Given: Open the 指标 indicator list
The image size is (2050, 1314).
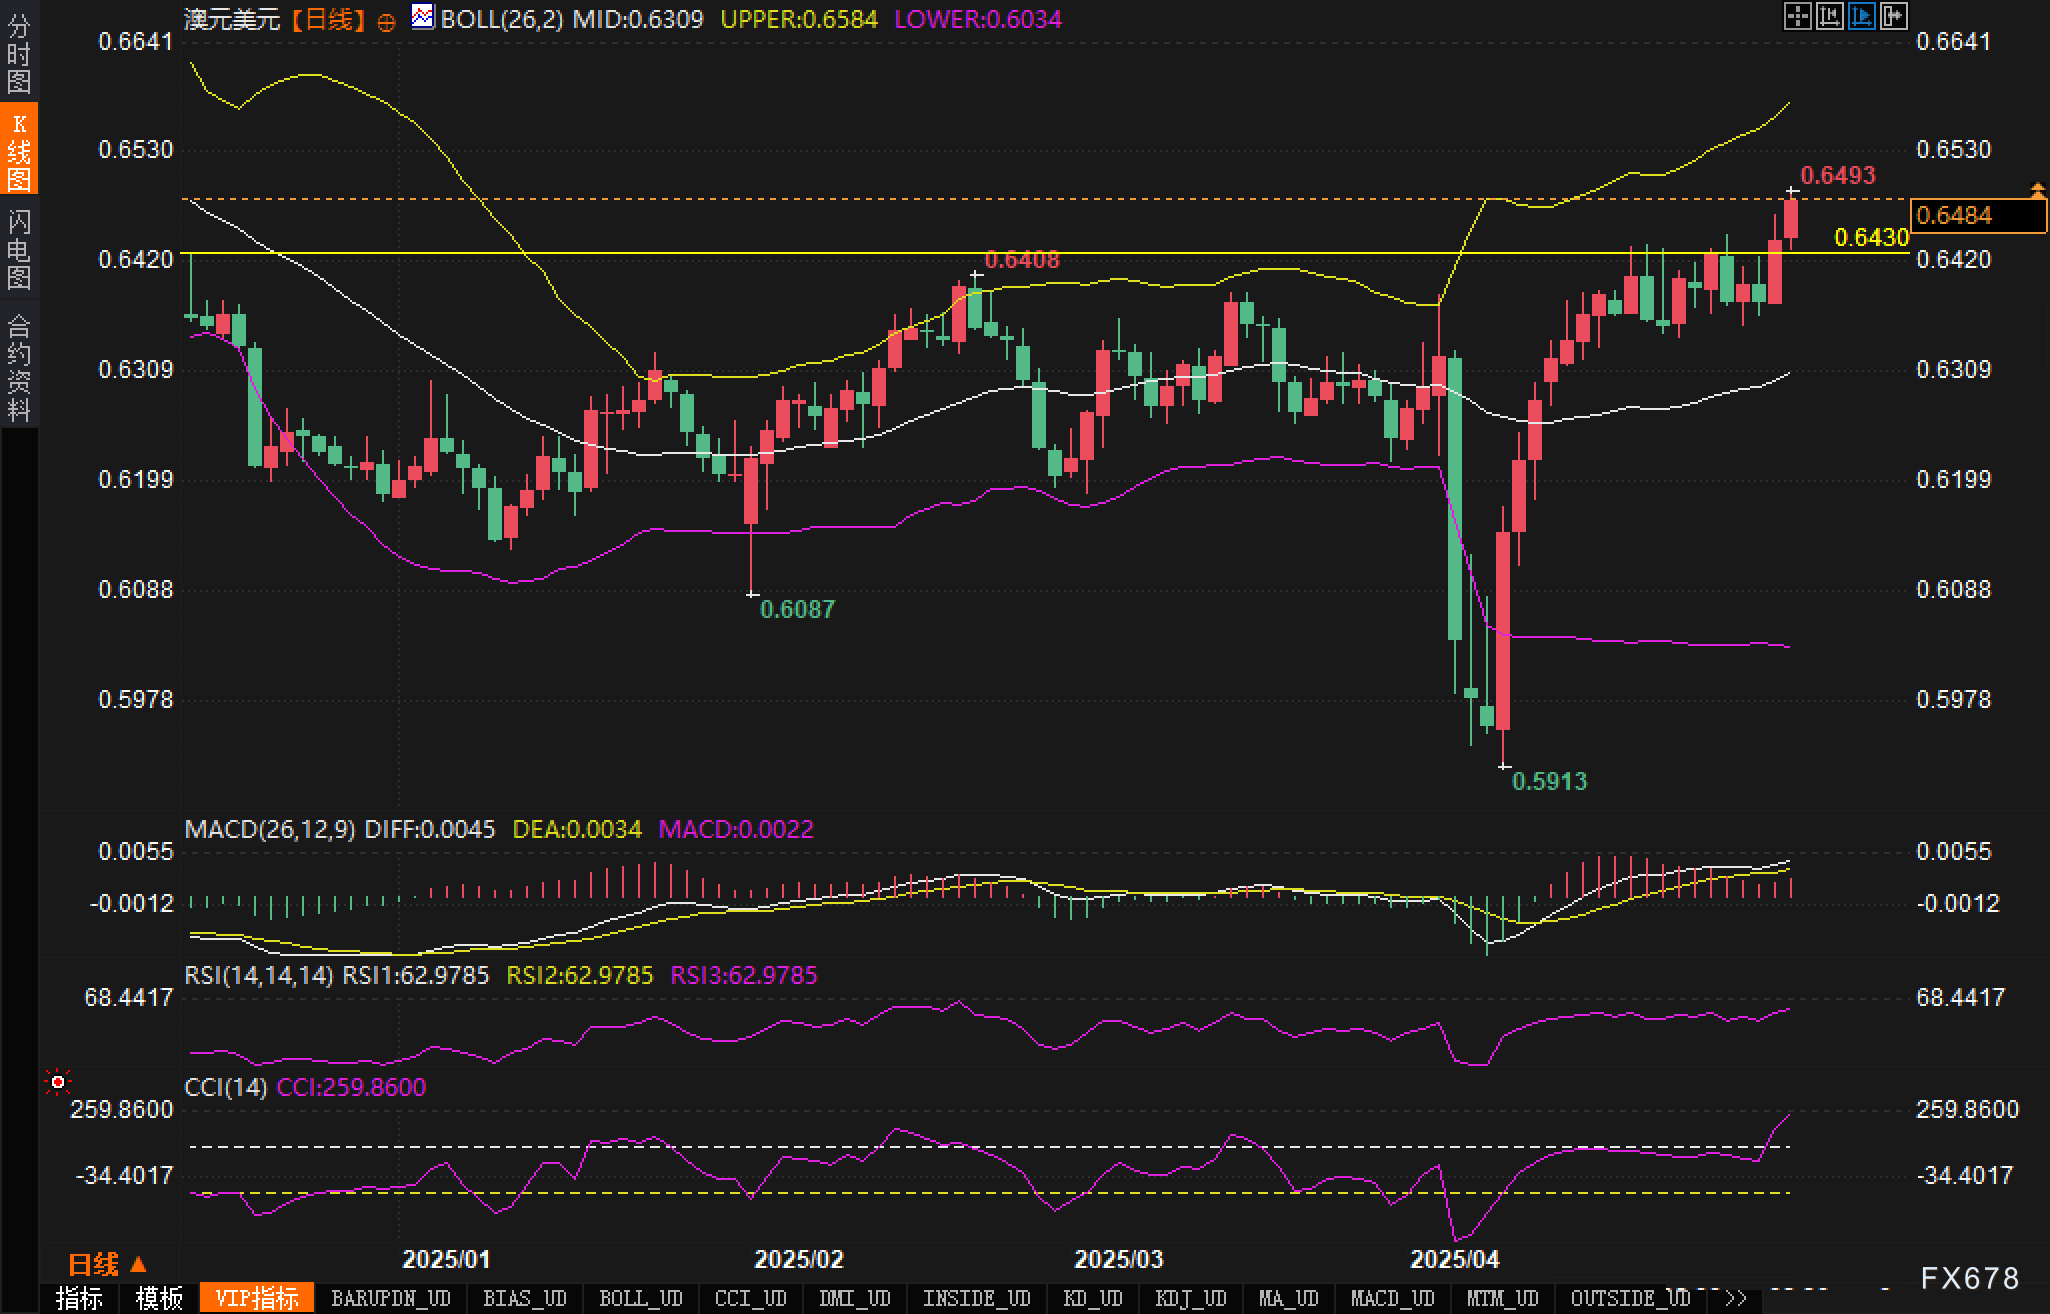Looking at the screenshot, I should pos(79,1298).
